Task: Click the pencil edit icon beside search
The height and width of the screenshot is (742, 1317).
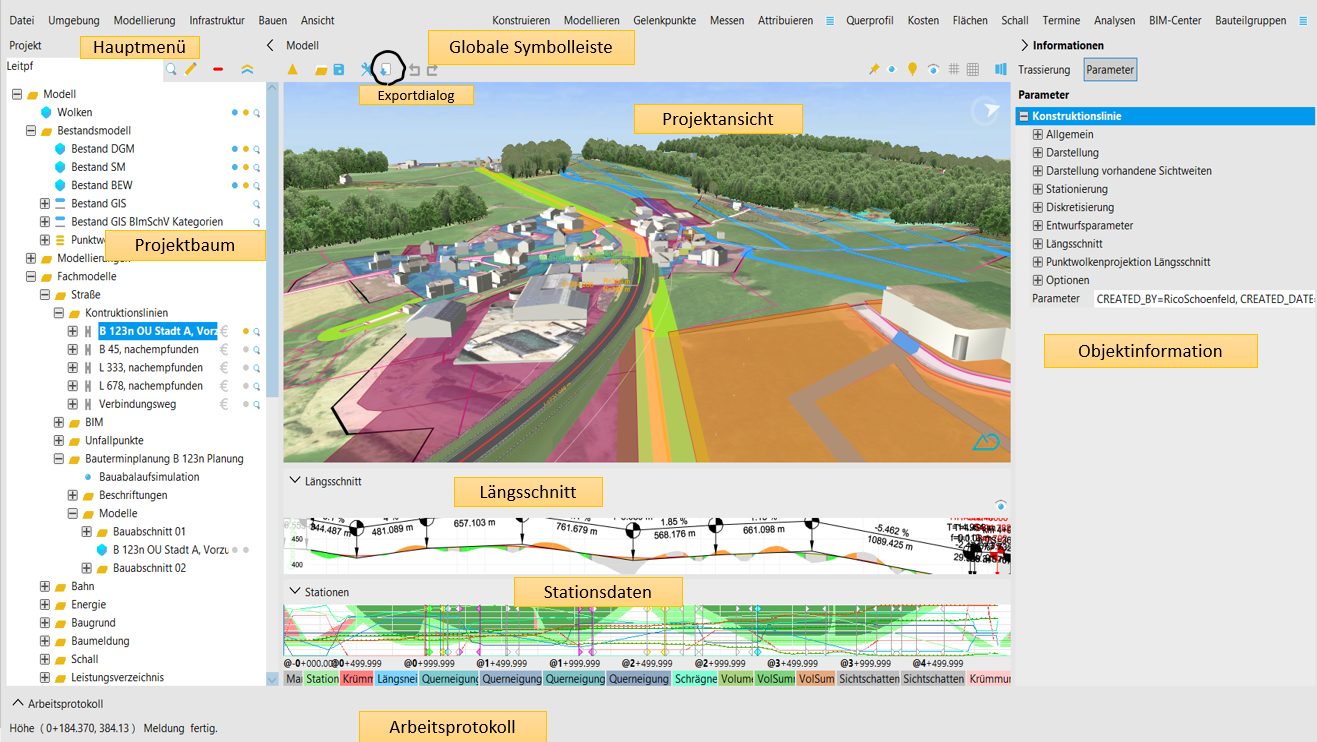Action: point(191,69)
